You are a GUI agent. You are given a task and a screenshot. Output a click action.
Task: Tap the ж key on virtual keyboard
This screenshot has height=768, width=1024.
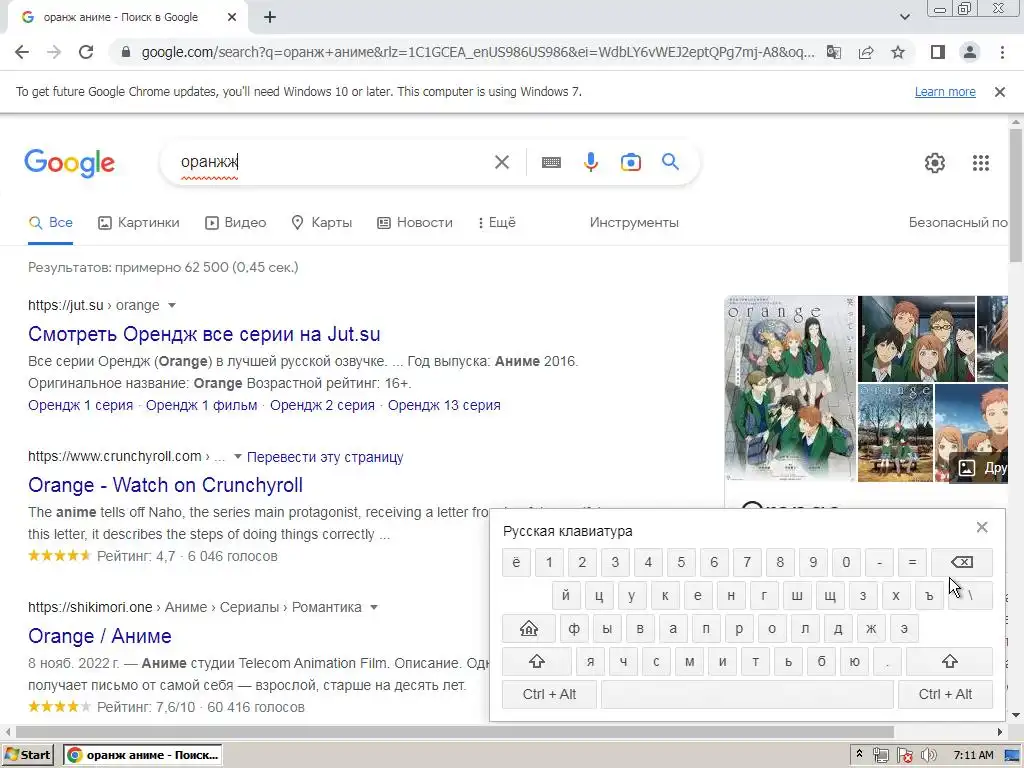pos(871,628)
